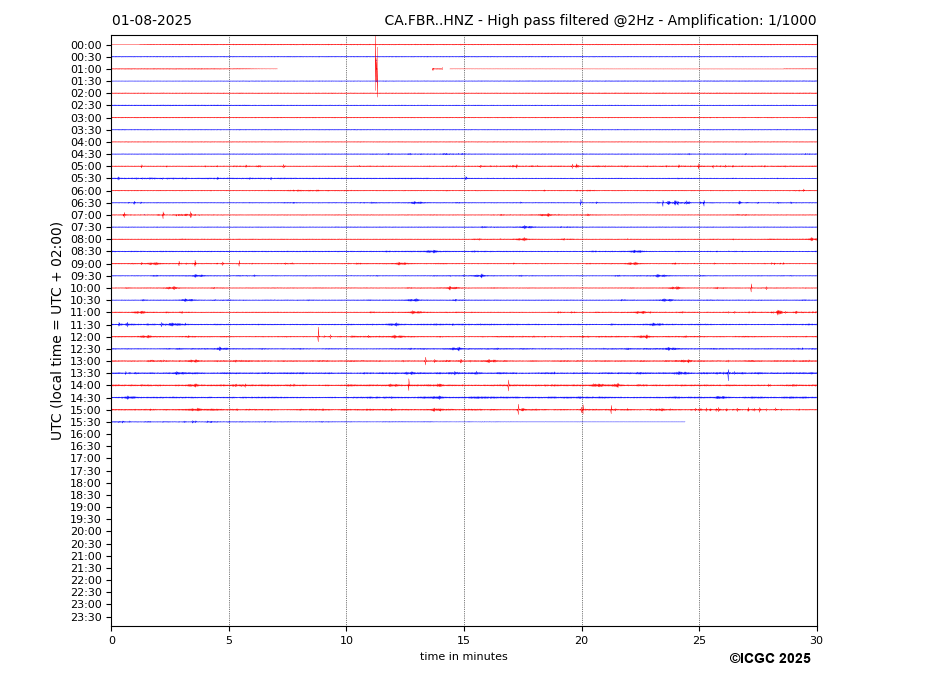Click the 03:30 time row label
The width and height of the screenshot is (927, 696).
coord(86,130)
